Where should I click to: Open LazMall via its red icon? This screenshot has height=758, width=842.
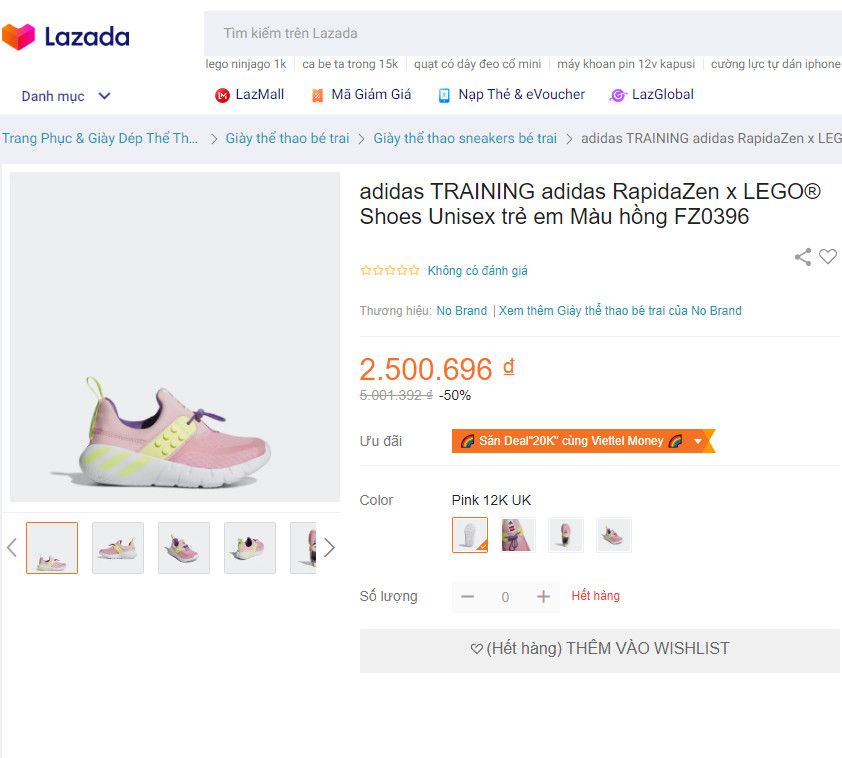point(222,95)
